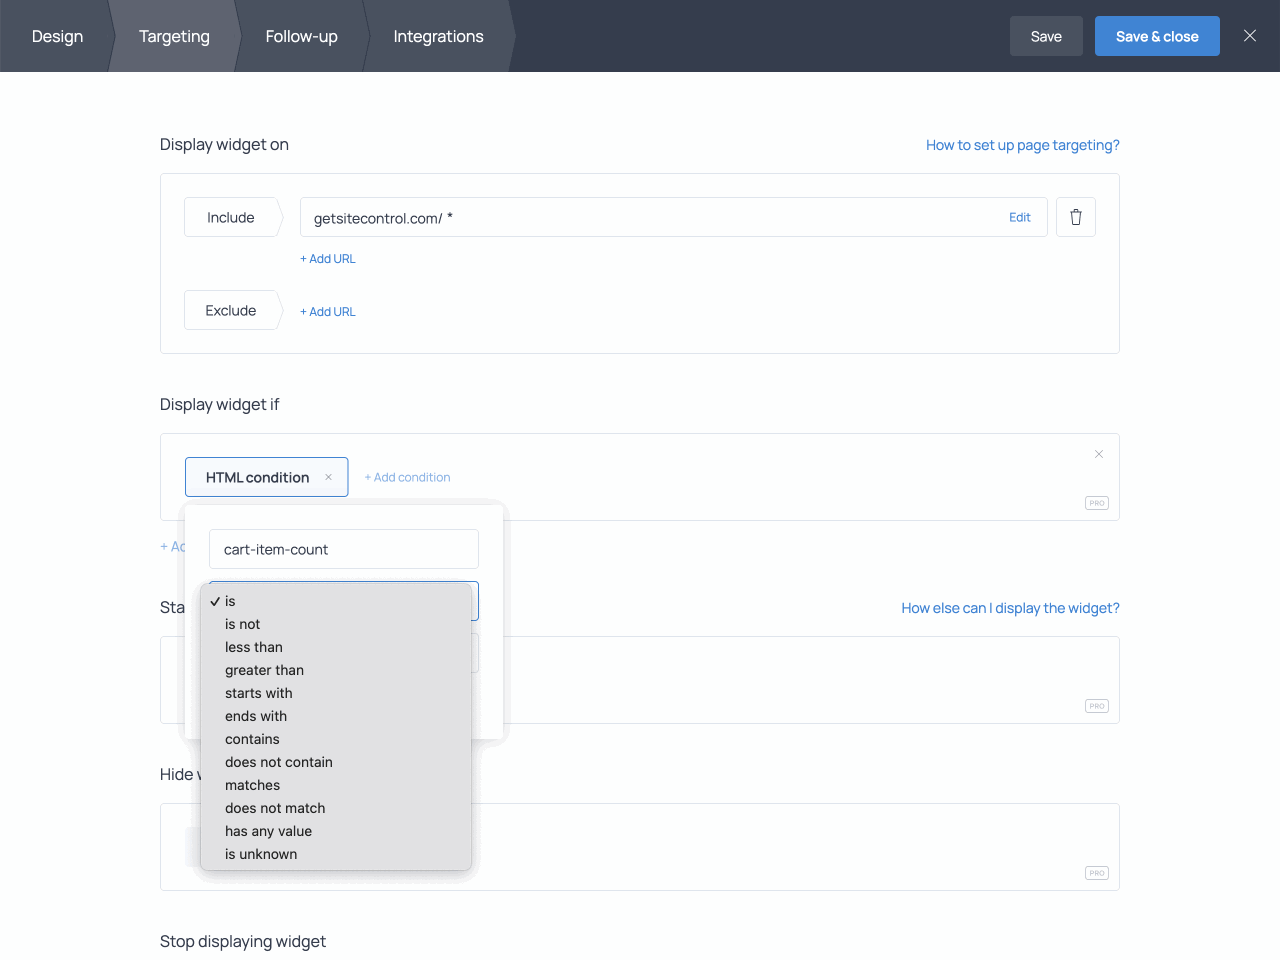Add URL under the Exclude rule
Image resolution: width=1280 pixels, height=960 pixels.
point(328,312)
